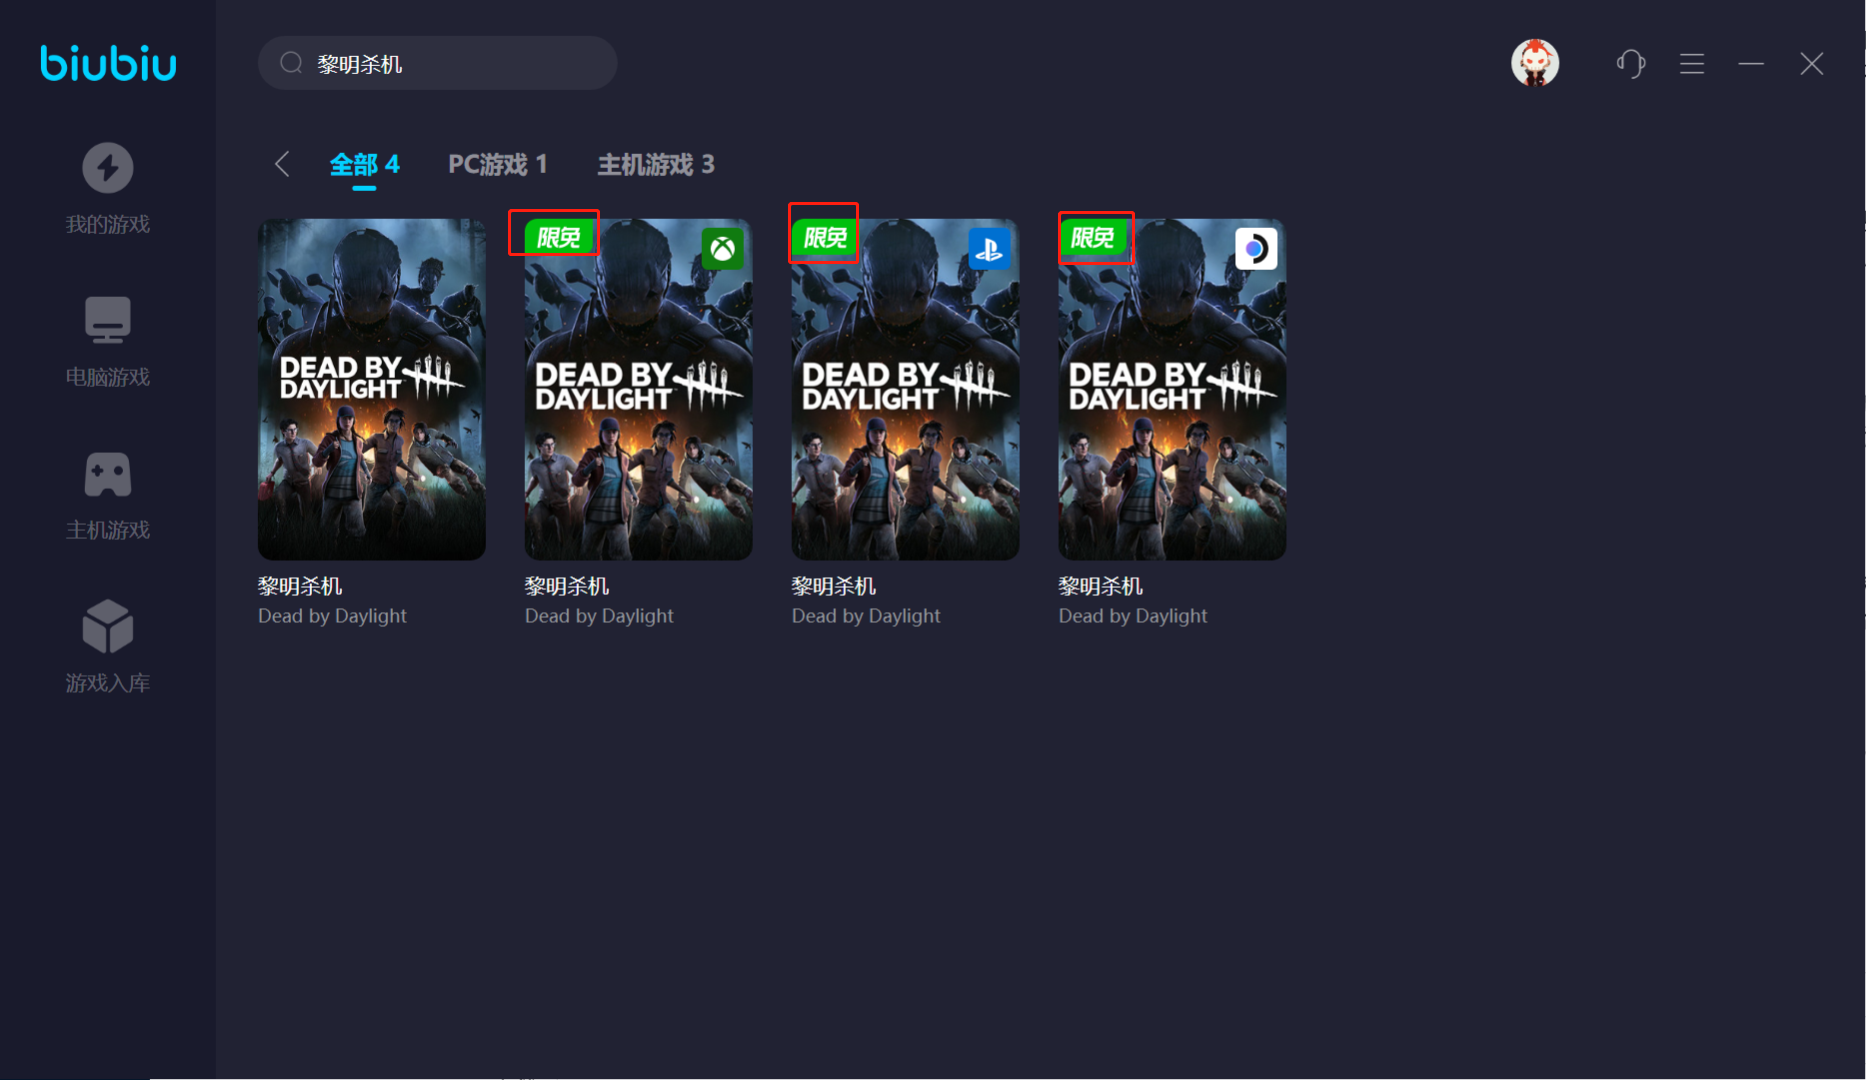
Task: Click the search magnifier icon
Action: tap(291, 64)
